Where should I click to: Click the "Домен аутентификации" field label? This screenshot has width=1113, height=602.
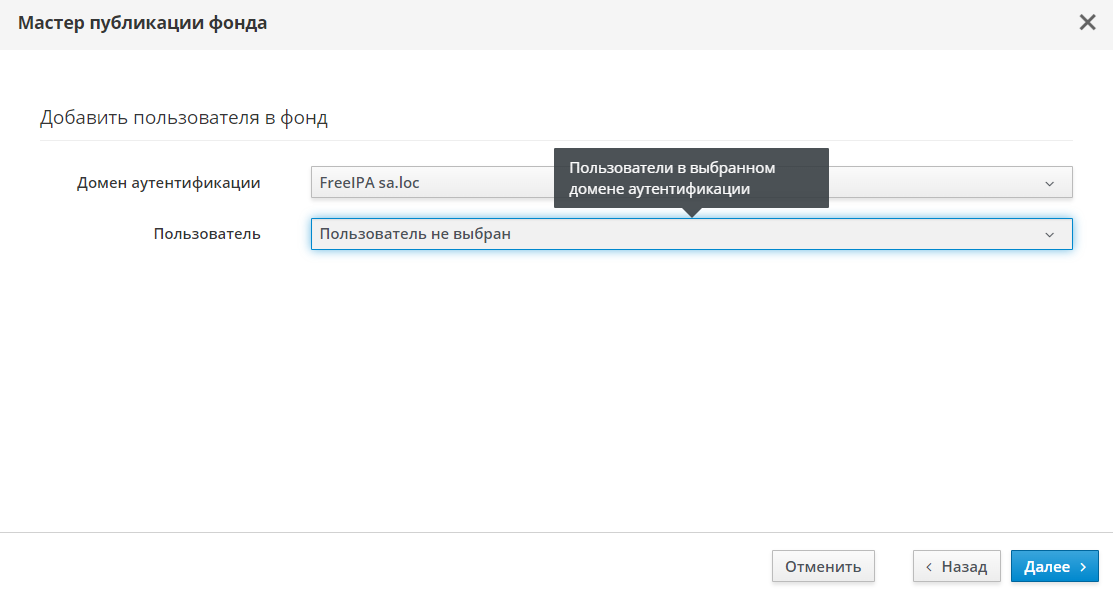(168, 183)
